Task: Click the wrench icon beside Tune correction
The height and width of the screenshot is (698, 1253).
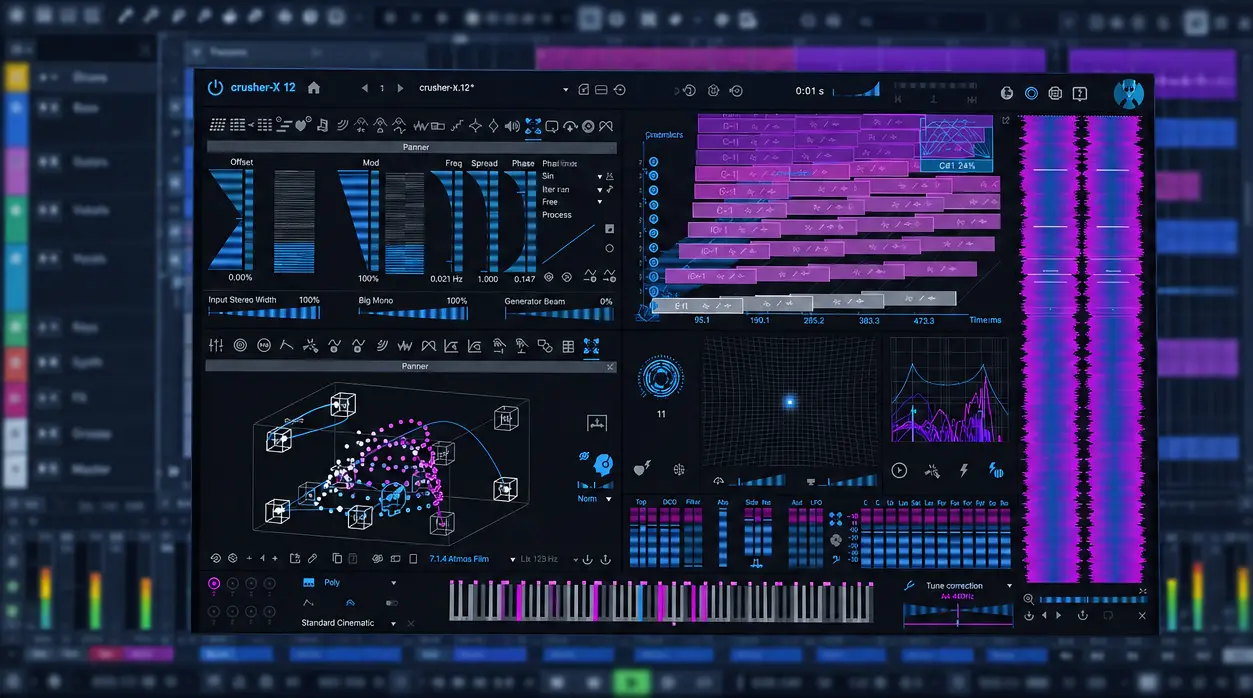Action: (910, 586)
